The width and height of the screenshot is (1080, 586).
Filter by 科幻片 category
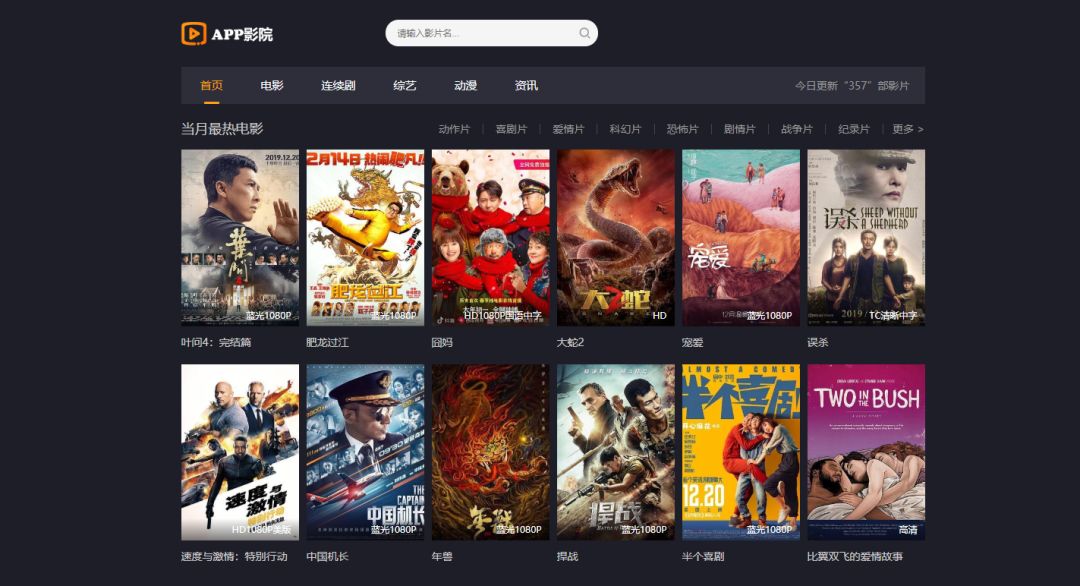pyautogui.click(x=625, y=129)
